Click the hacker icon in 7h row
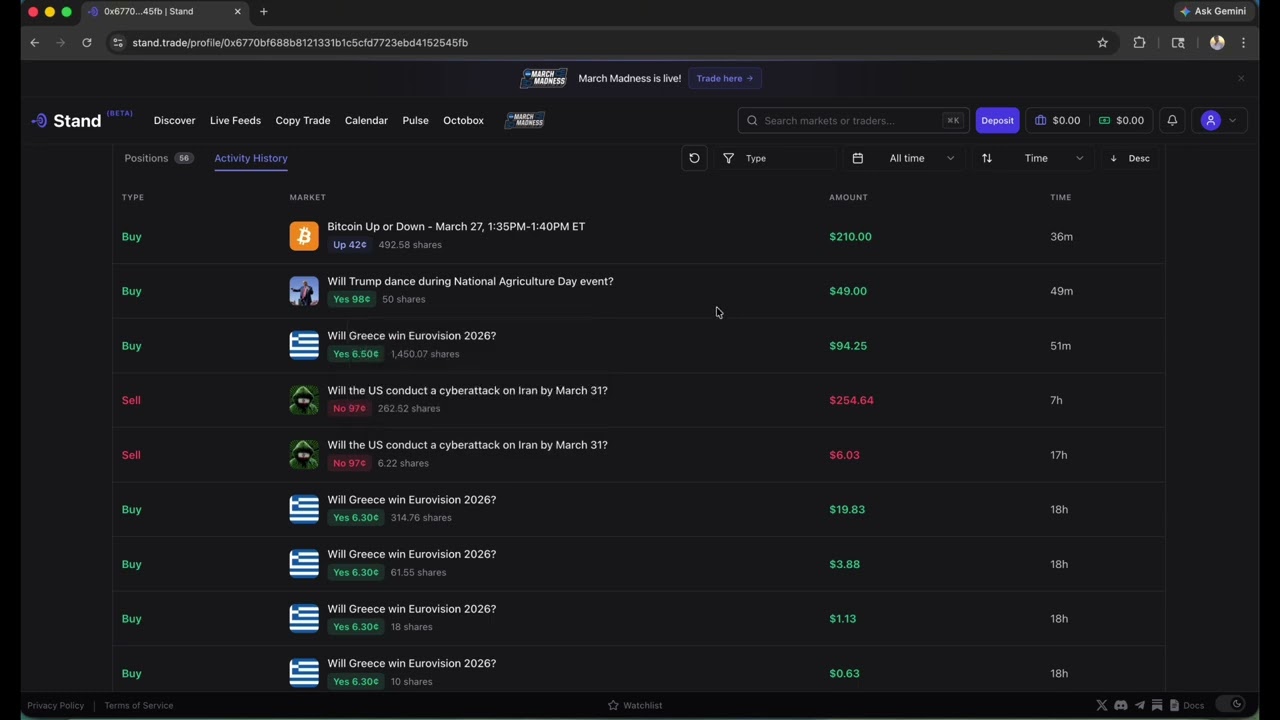This screenshot has width=1280, height=720. 304,400
